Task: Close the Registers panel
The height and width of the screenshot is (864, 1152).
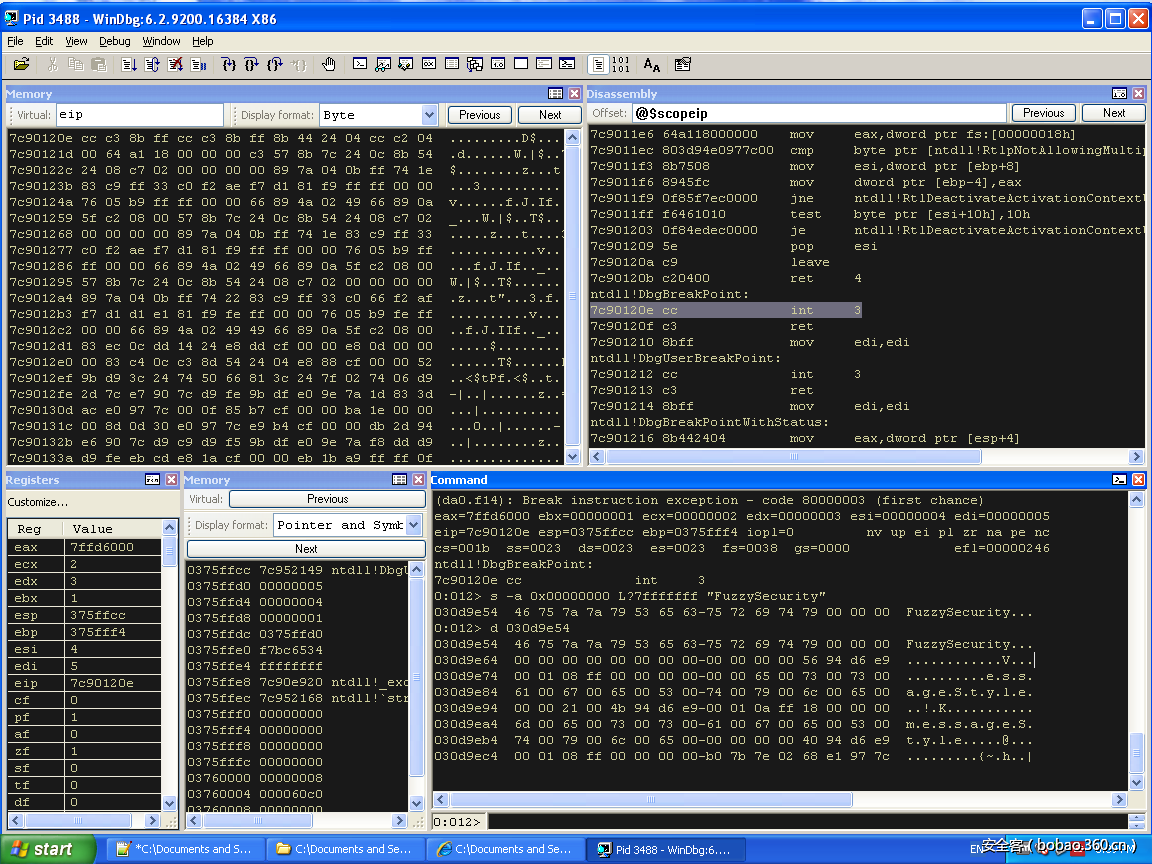Action: coord(172,480)
